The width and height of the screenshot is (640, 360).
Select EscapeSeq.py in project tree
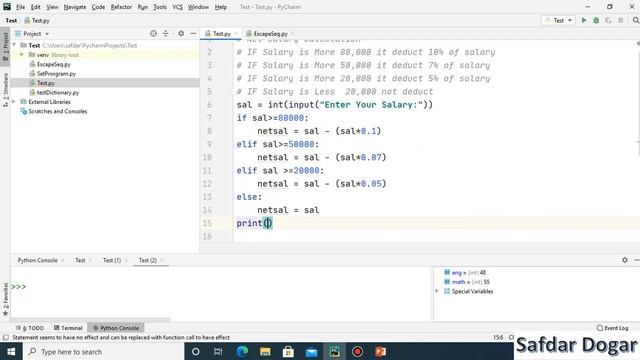tap(53, 64)
